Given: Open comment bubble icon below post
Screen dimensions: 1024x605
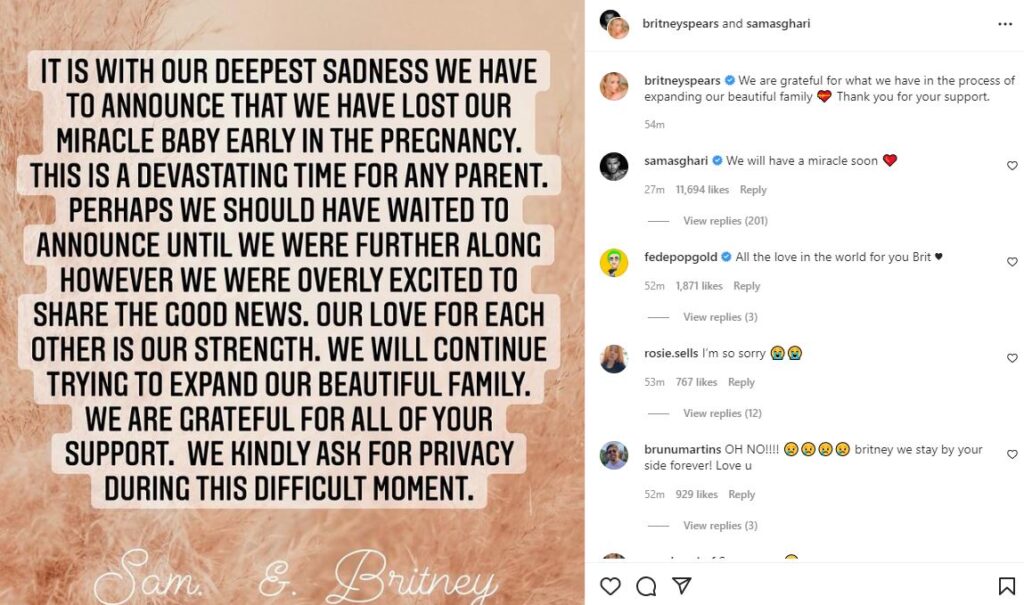Looking at the screenshot, I should point(646,586).
